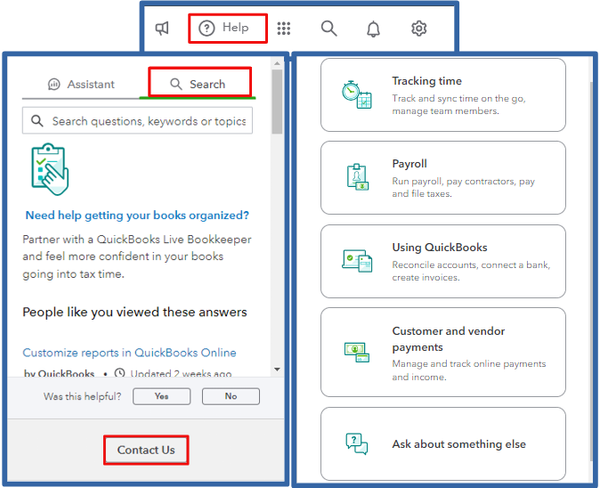Select the Using QuickBooks topic card
The image size is (600, 488).
point(443,261)
